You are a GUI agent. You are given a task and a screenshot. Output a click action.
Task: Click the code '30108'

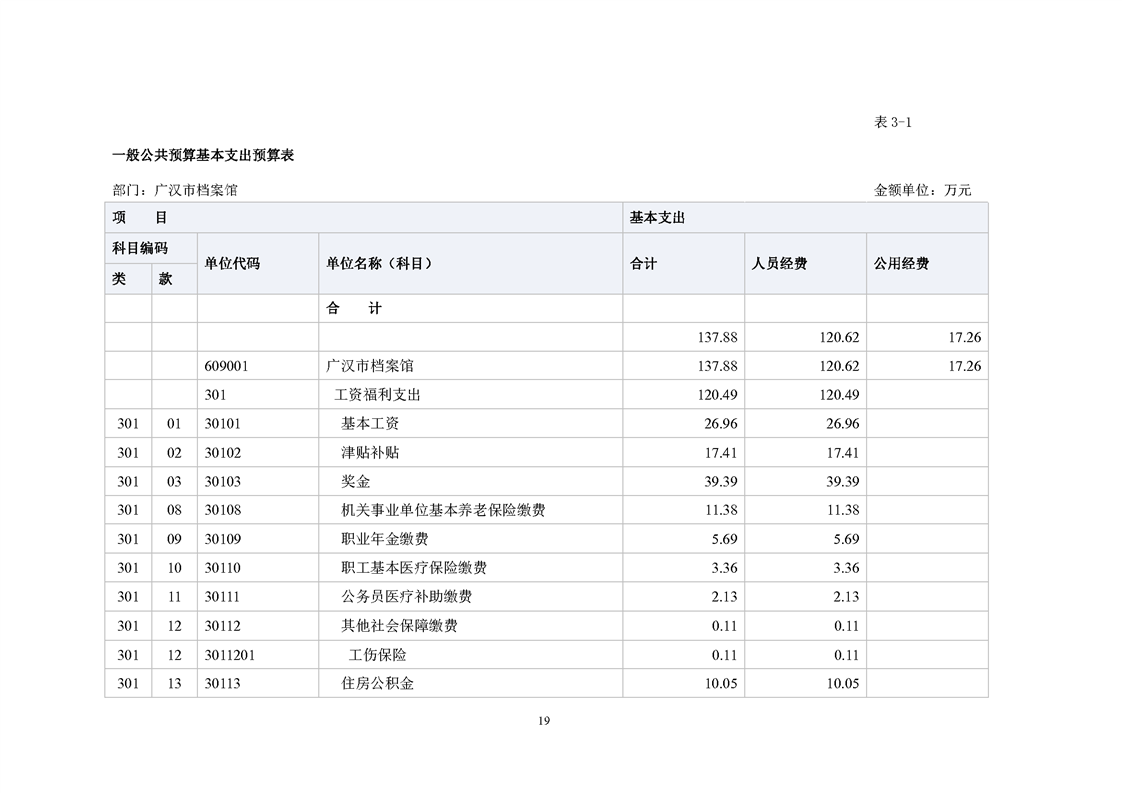coord(223,510)
